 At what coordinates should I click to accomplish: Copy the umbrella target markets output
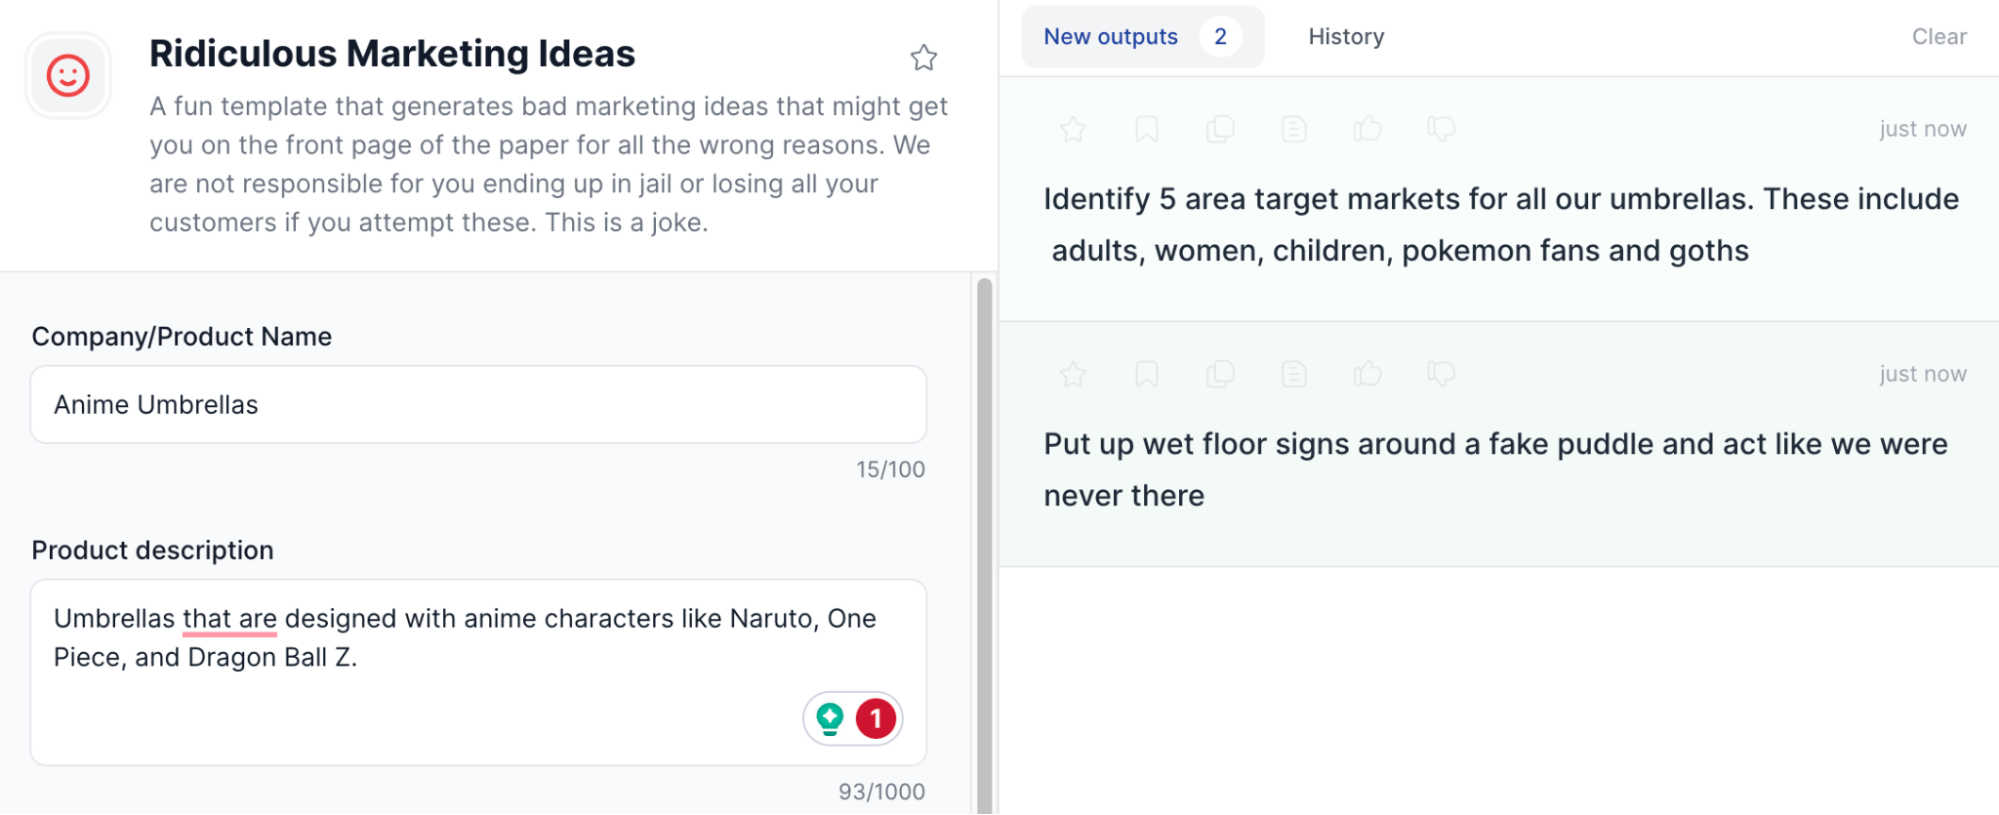[x=1220, y=129]
